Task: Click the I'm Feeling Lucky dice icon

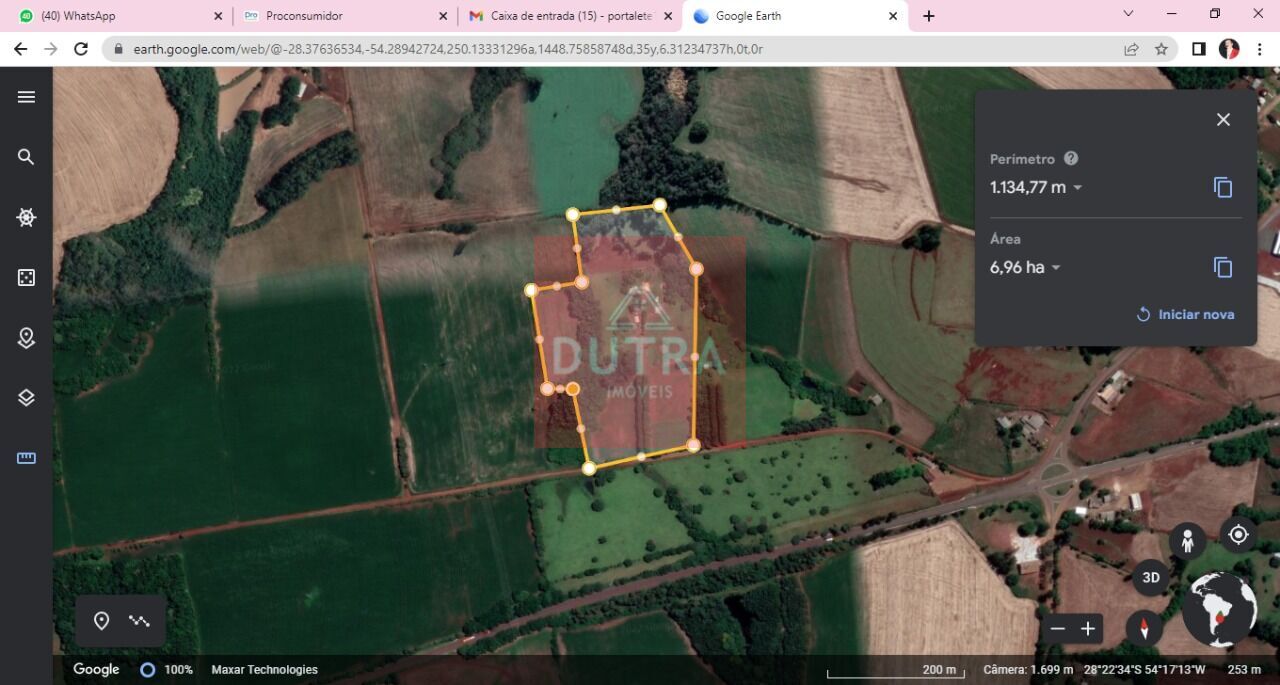Action: (26, 278)
